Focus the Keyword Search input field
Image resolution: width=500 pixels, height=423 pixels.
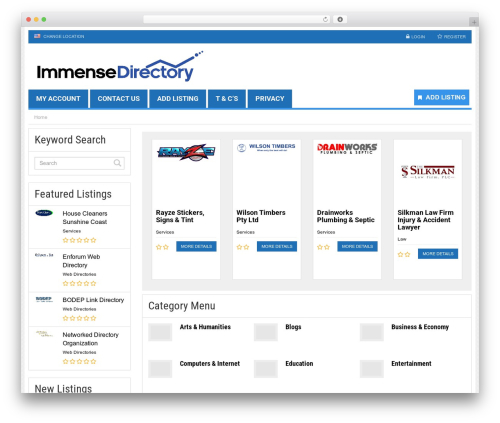[79, 163]
